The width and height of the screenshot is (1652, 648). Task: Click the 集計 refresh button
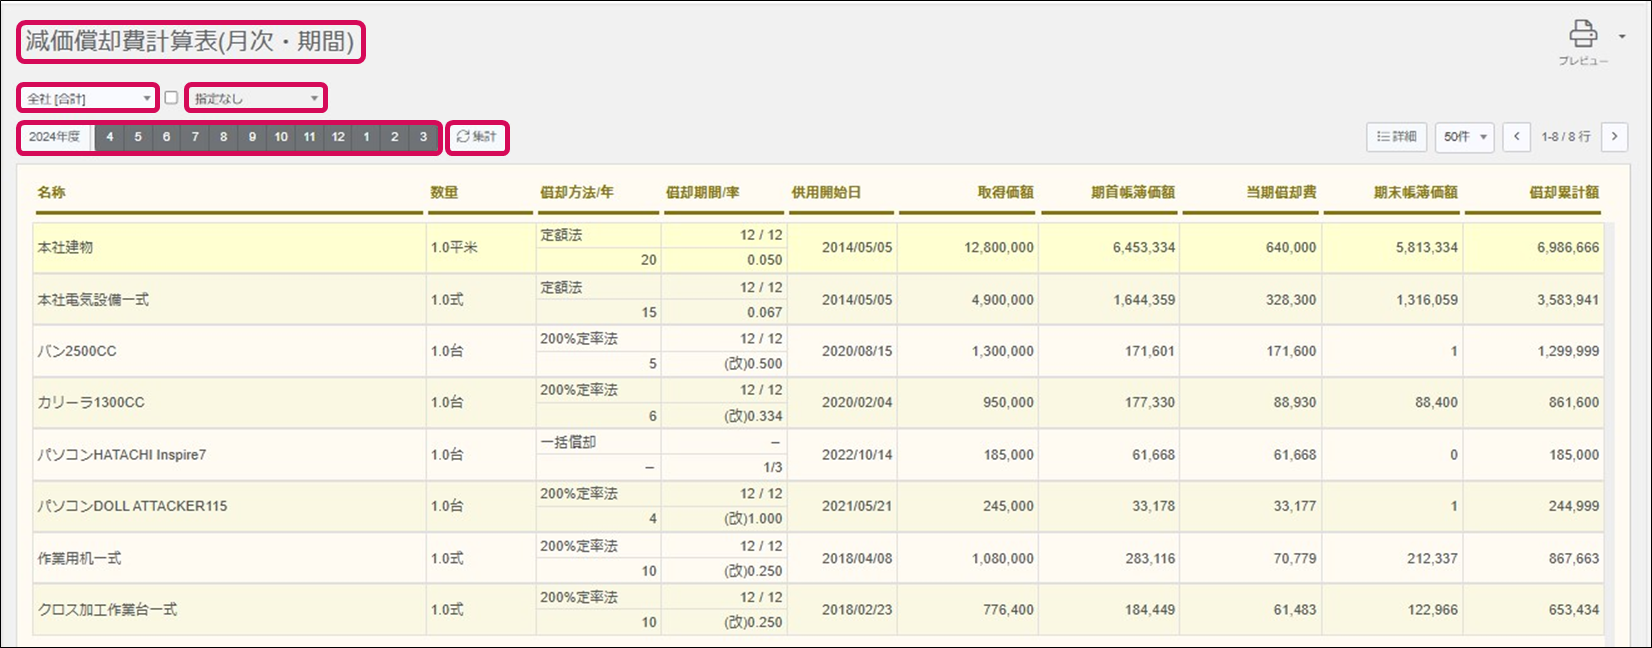477,137
